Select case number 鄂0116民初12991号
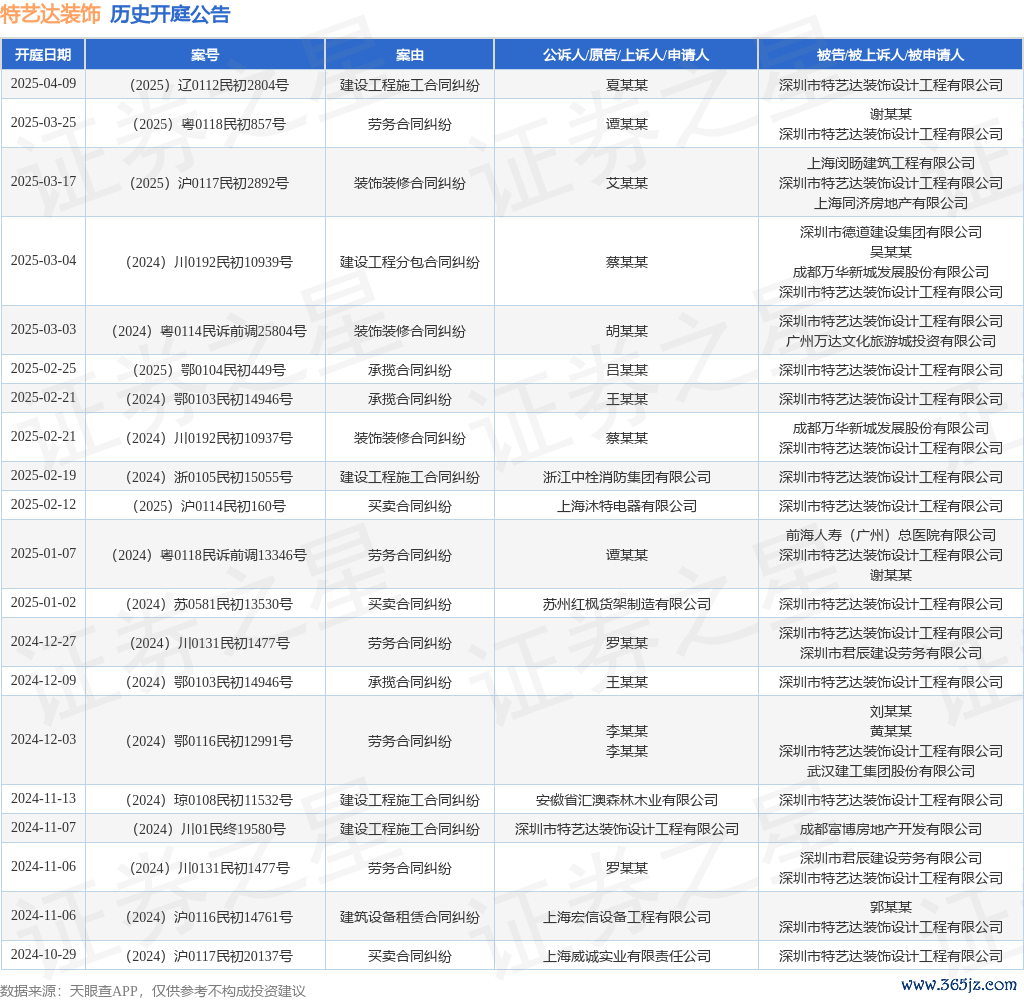Viewport: 1024px width, 1000px height. pyautogui.click(x=209, y=741)
